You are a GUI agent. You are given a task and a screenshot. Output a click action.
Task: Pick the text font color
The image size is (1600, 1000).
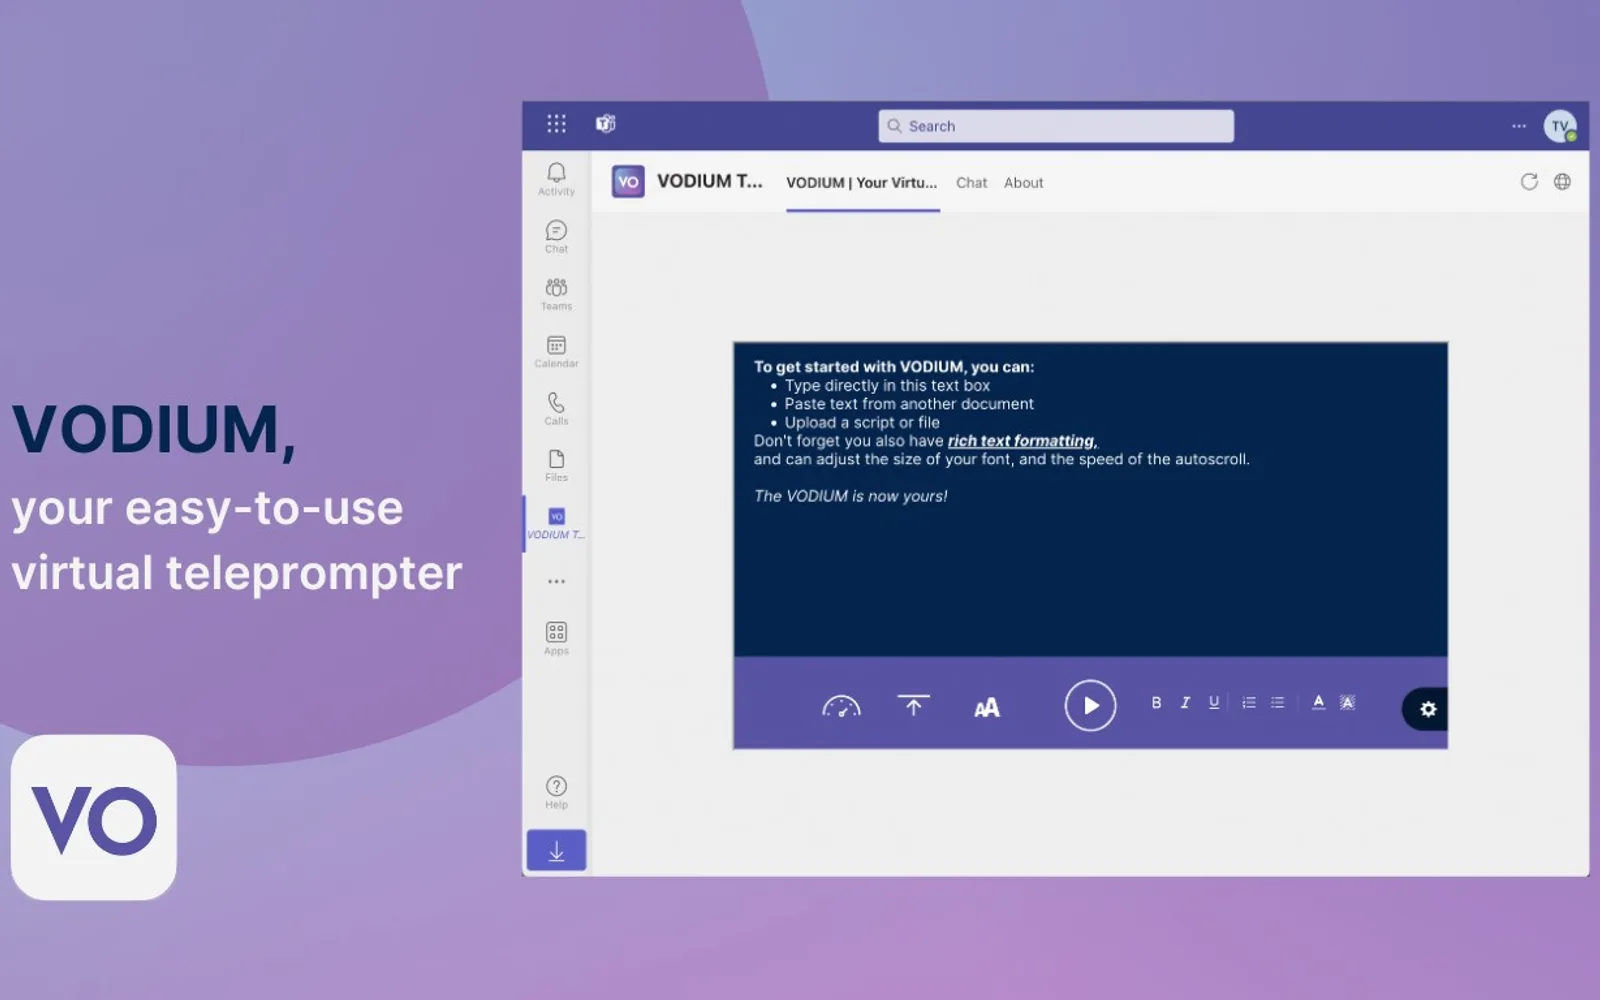tap(1319, 703)
